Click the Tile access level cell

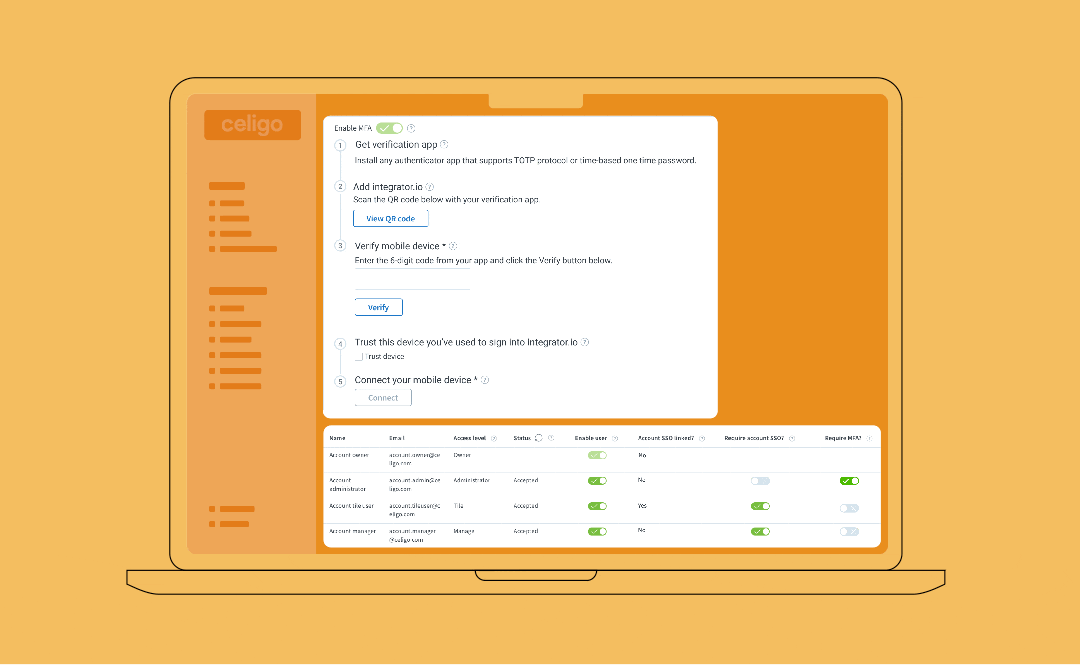(459, 506)
